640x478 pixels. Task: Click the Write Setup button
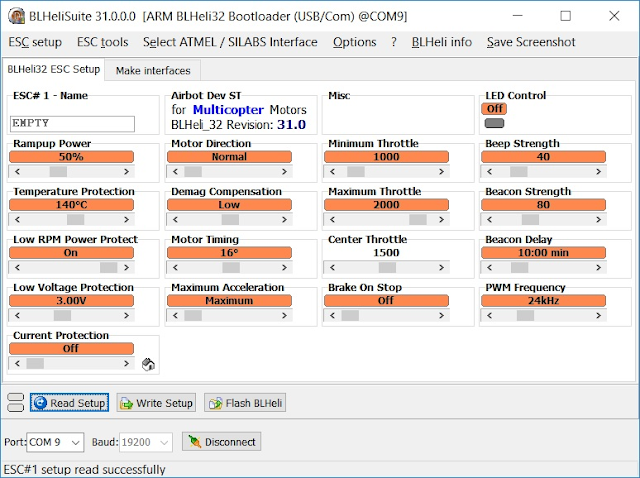pos(156,403)
